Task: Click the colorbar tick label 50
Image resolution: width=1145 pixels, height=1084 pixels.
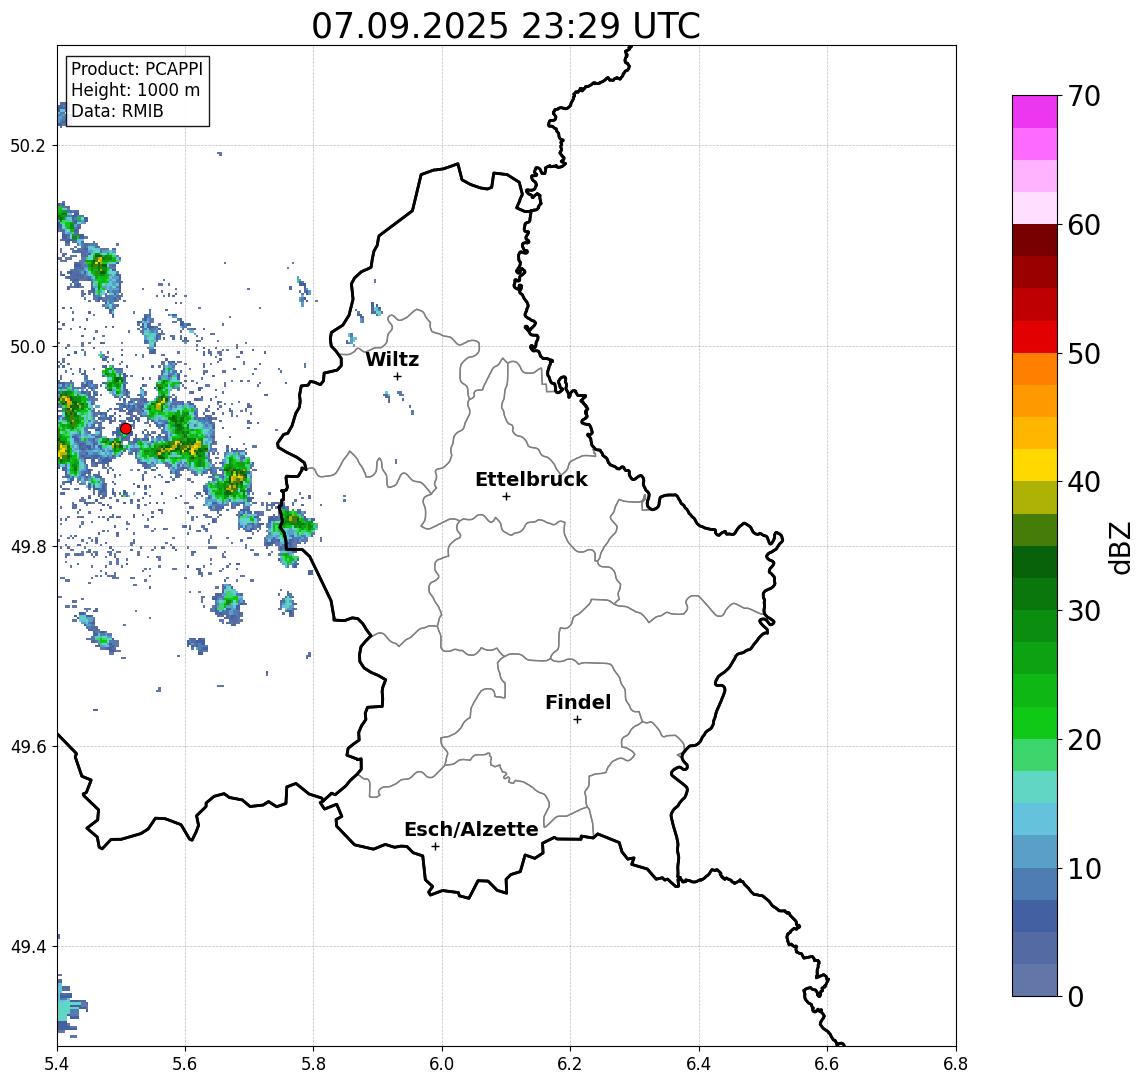Action: [x=1084, y=354]
